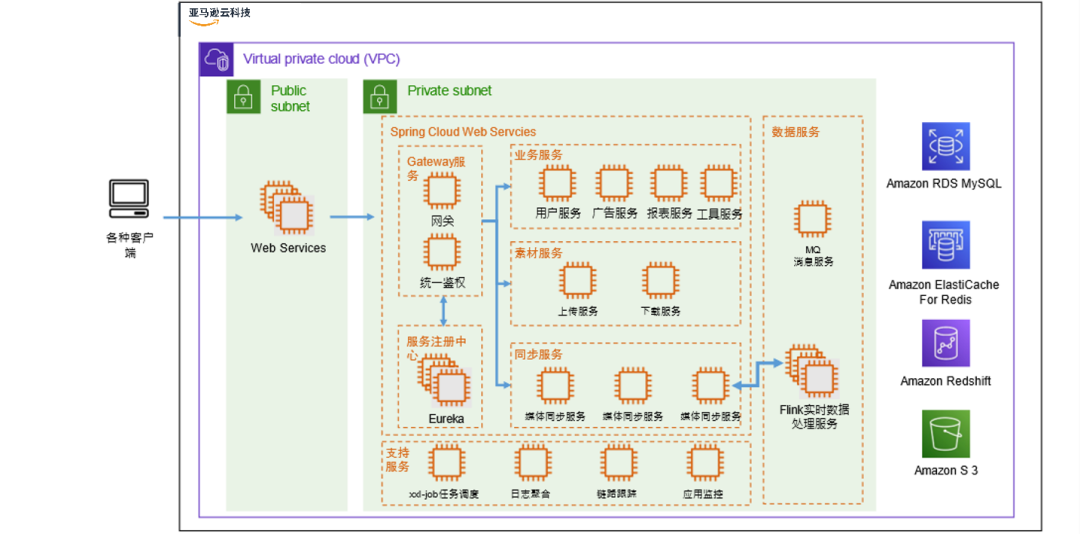The width and height of the screenshot is (1080, 534).
Task: Select the 日志聚合 chip icon
Action: tap(534, 463)
